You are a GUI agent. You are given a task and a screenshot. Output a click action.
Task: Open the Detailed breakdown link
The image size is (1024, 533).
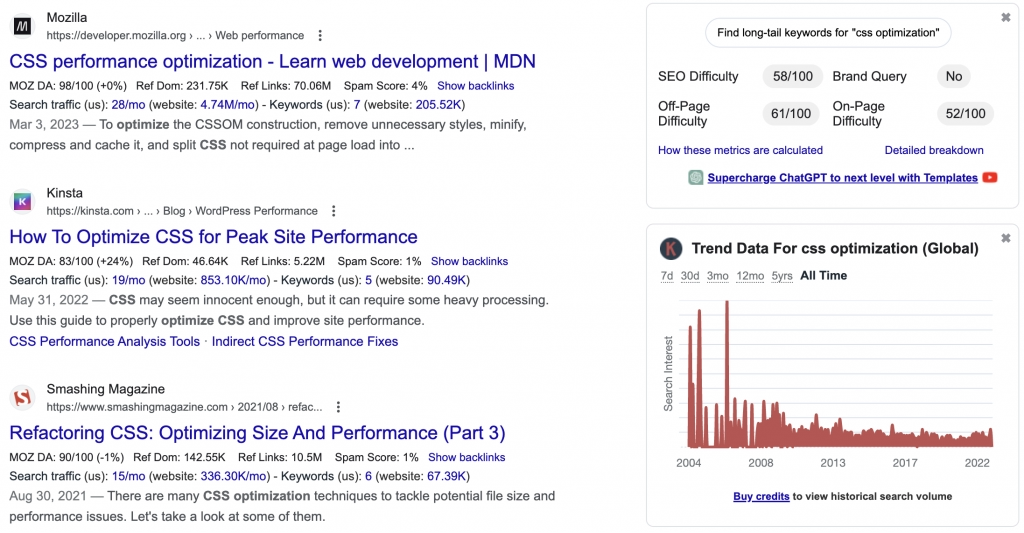click(934, 150)
